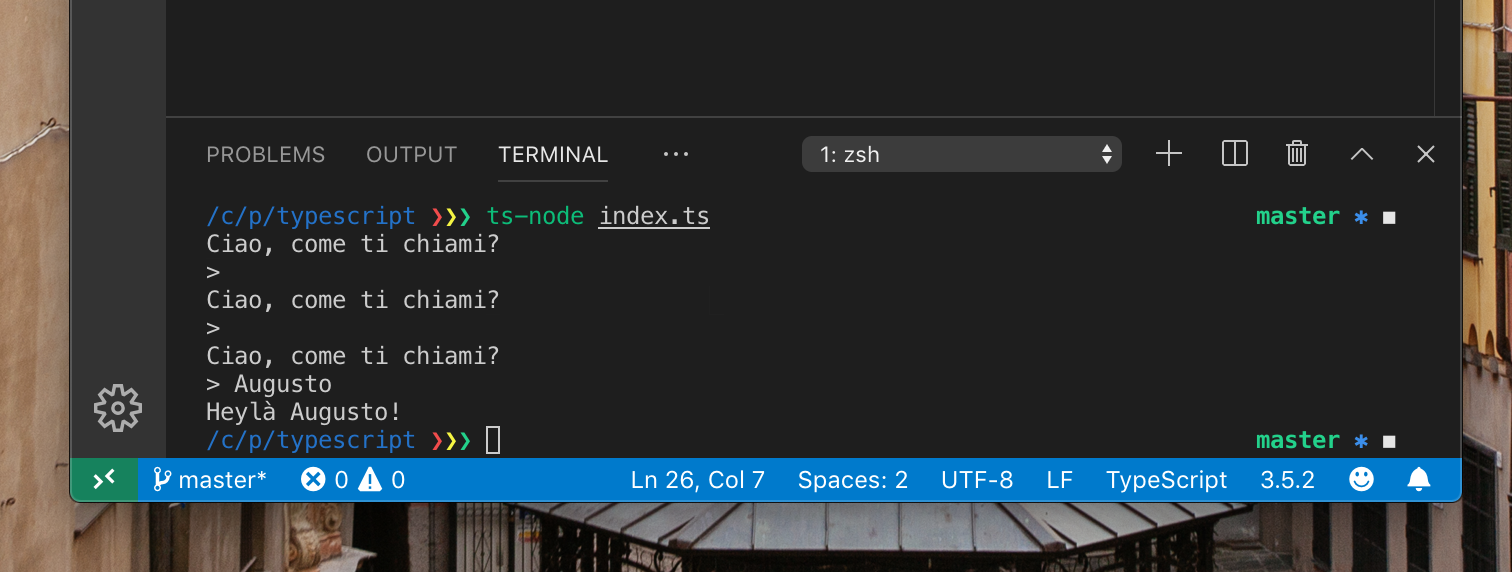Click the 'Ln 26, Col 7' cursor position
Image resolution: width=1512 pixels, height=572 pixels.
[x=697, y=480]
